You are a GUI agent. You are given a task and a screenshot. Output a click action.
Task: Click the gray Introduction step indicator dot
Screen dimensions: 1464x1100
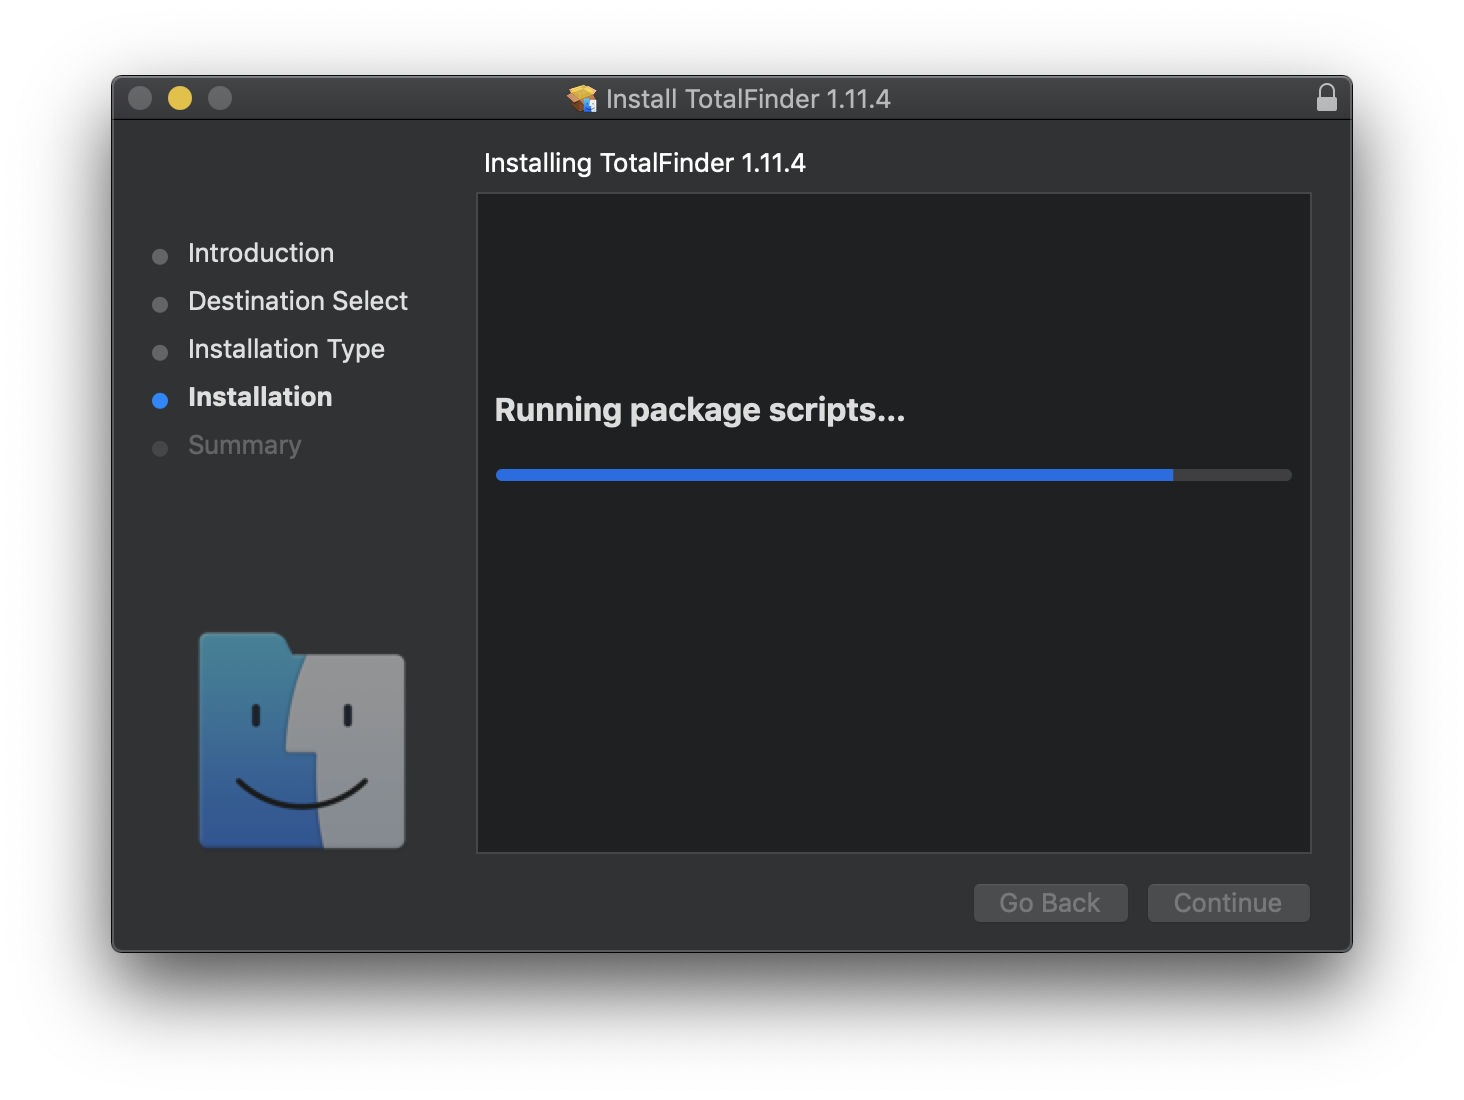pyautogui.click(x=161, y=256)
